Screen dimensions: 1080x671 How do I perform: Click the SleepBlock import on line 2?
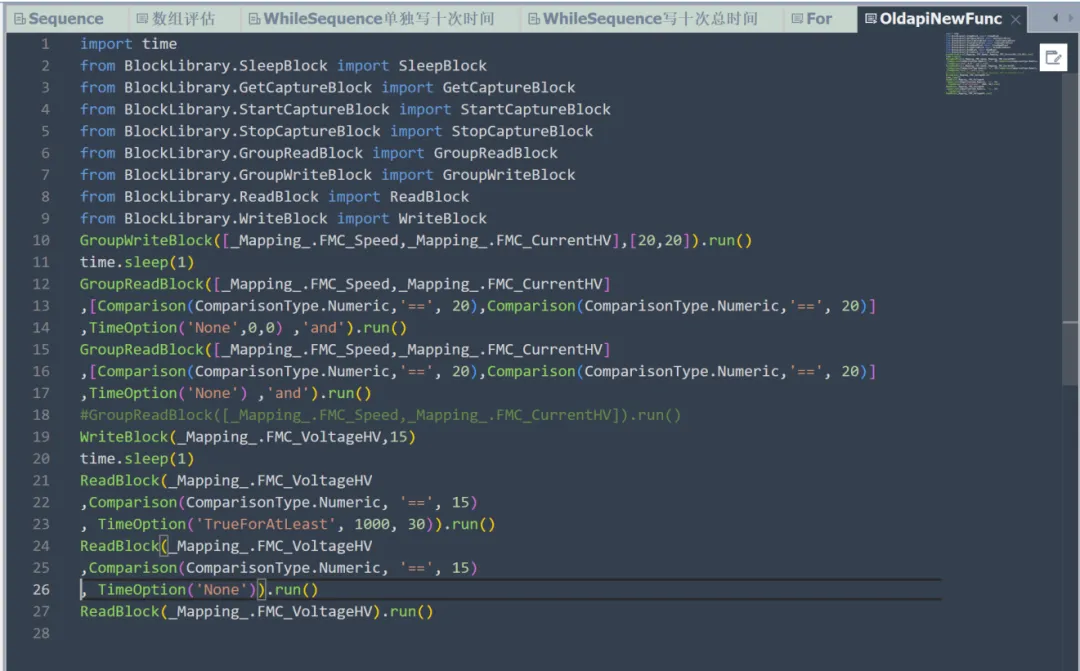(283, 65)
